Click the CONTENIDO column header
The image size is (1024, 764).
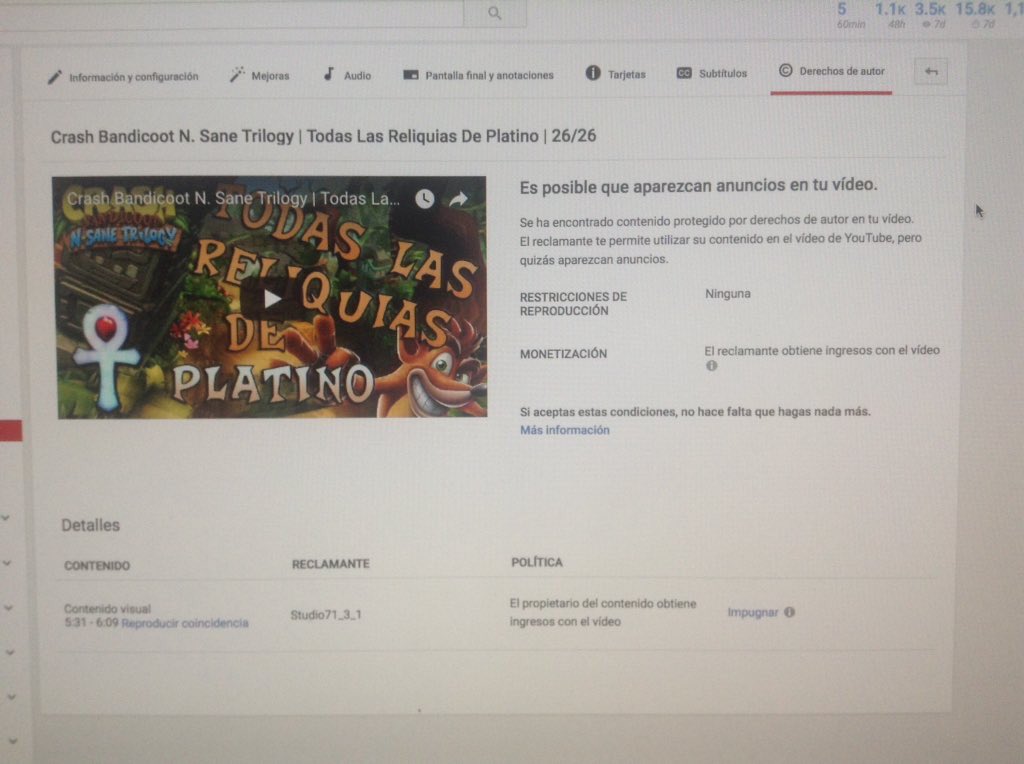pyautogui.click(x=97, y=565)
